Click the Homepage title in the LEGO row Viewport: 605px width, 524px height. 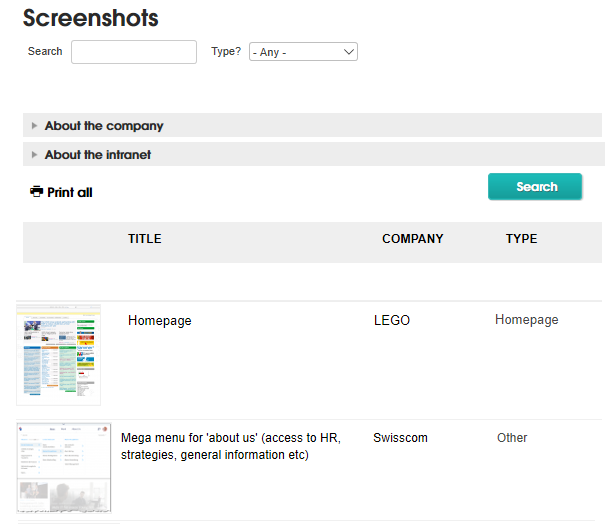tap(159, 321)
